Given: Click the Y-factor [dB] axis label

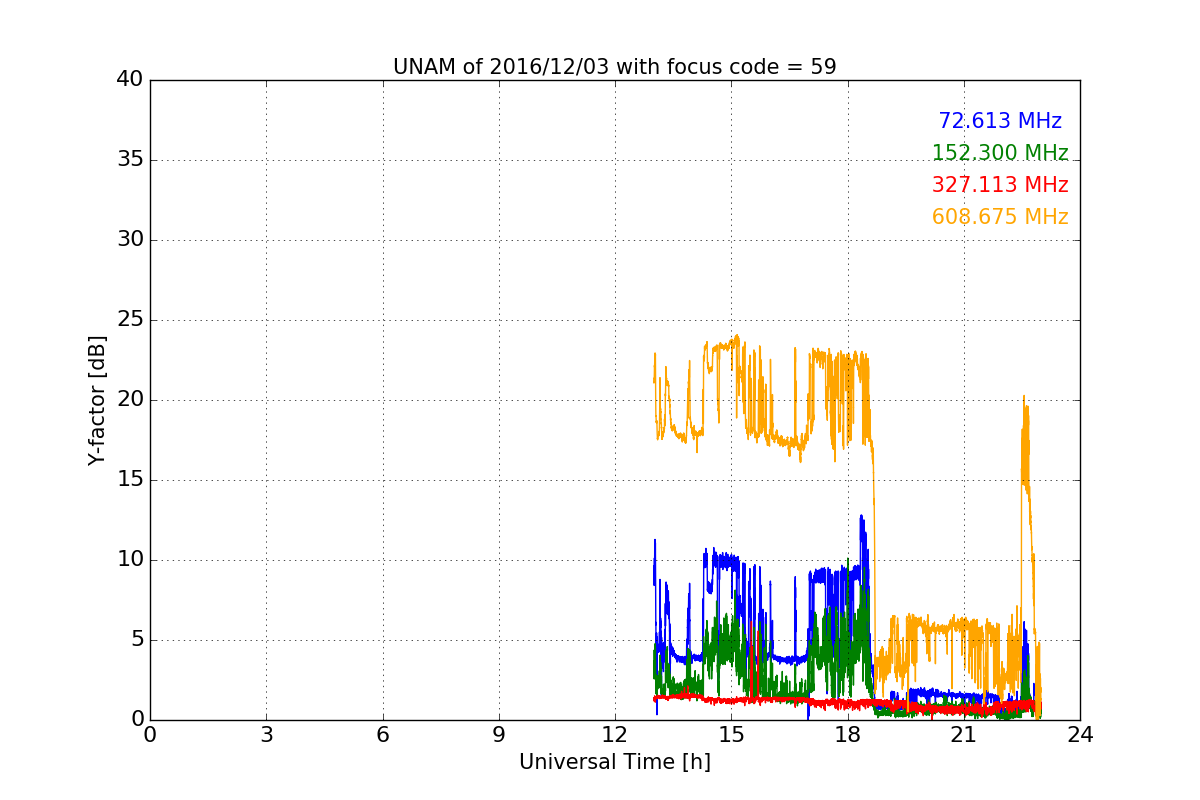Looking at the screenshot, I should (97, 400).
